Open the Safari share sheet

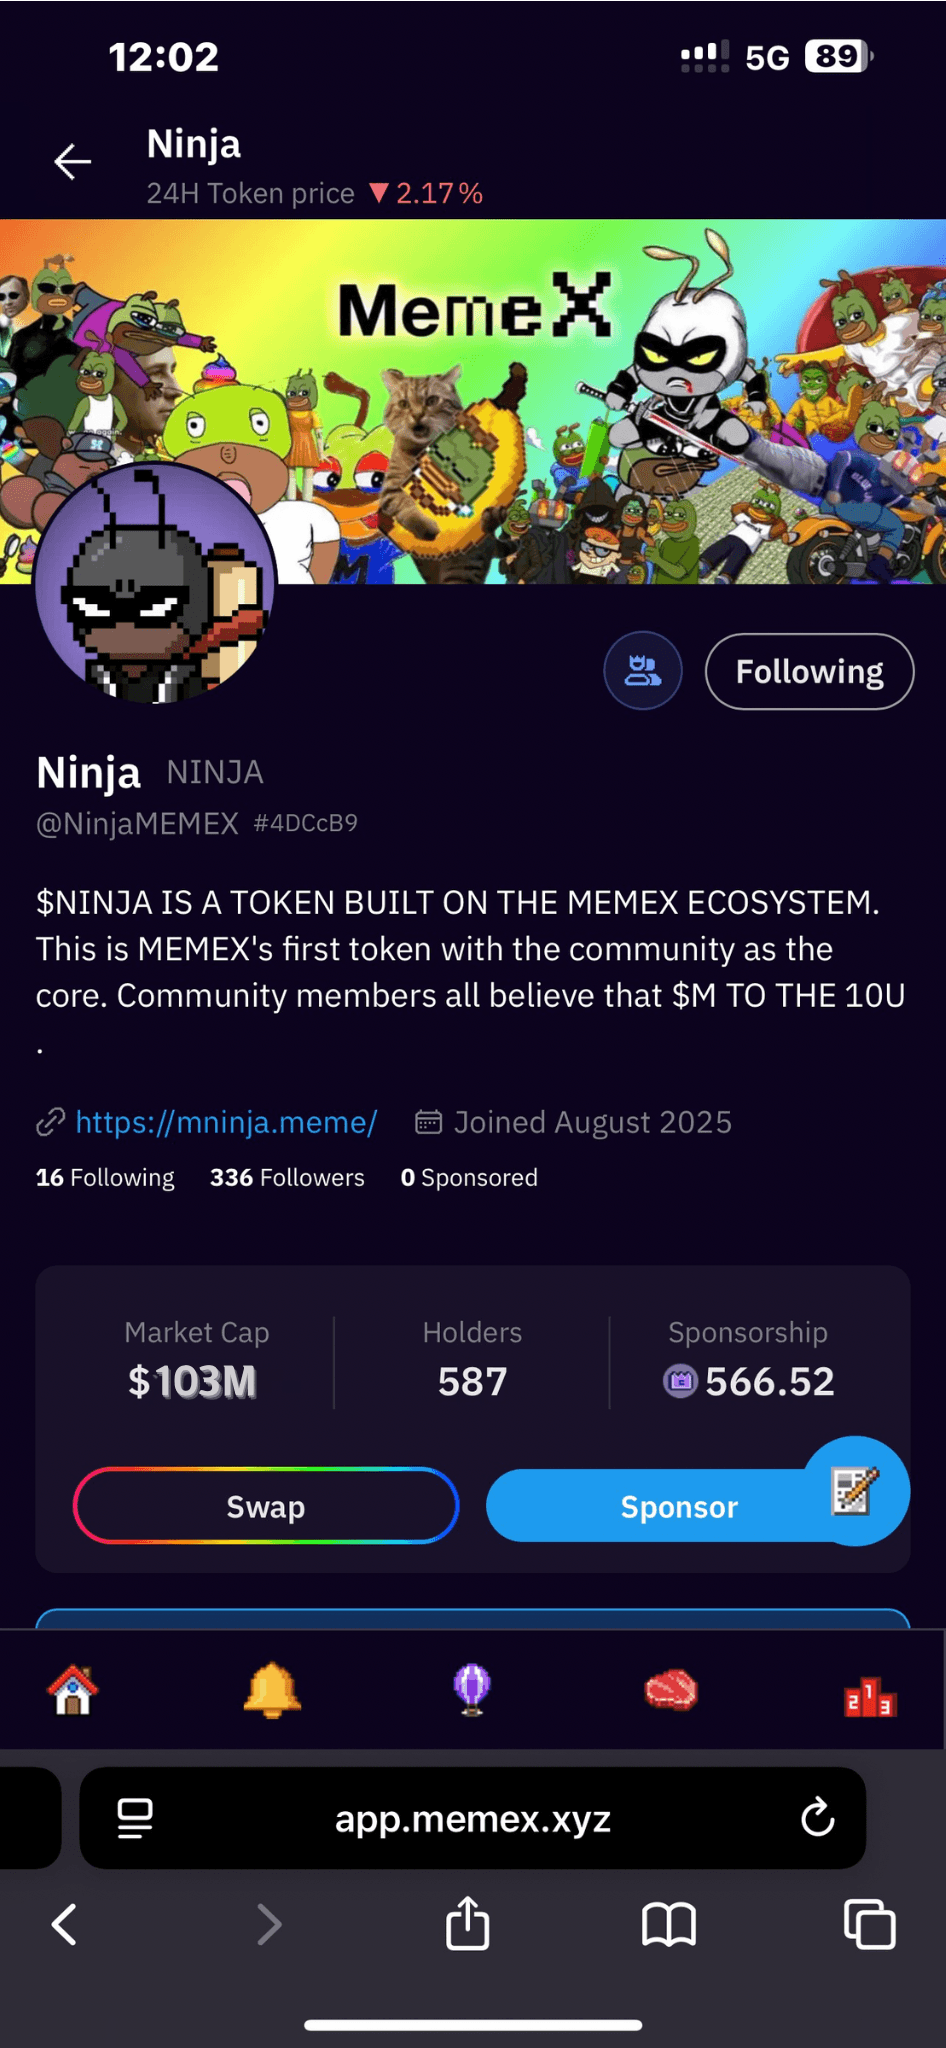(x=468, y=1925)
